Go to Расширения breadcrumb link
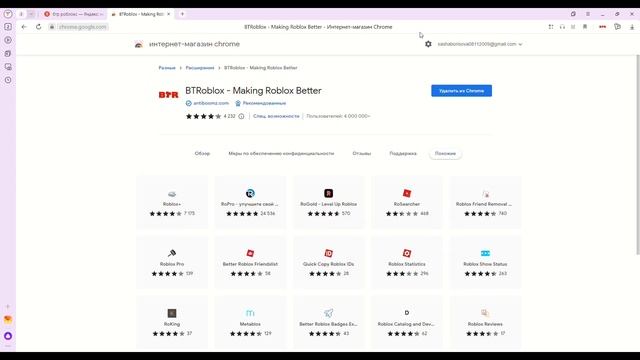Viewport: 640px width, 360px height. click(x=200, y=68)
